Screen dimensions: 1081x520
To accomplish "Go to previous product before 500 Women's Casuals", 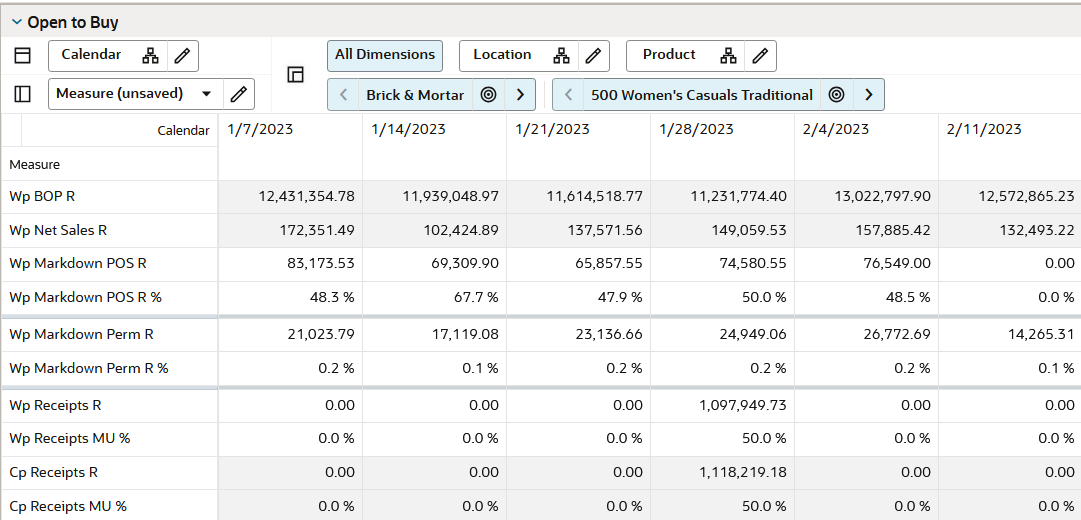I will coord(569,95).
